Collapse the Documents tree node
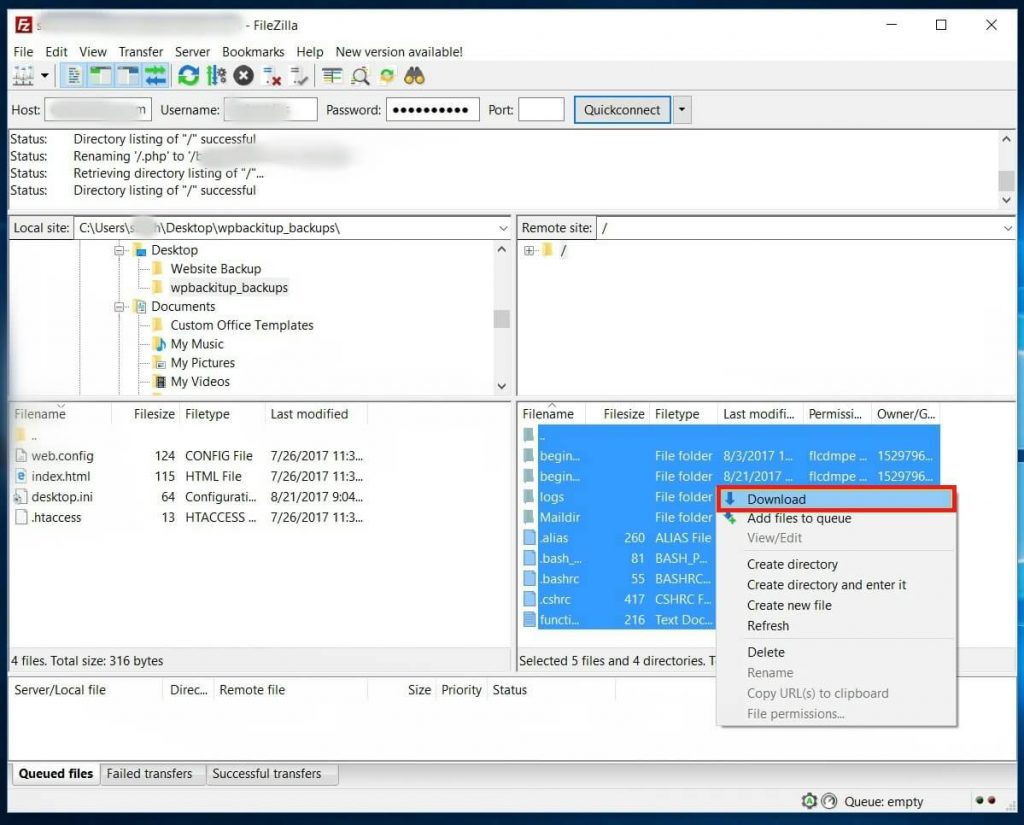1024x825 pixels. 119,306
